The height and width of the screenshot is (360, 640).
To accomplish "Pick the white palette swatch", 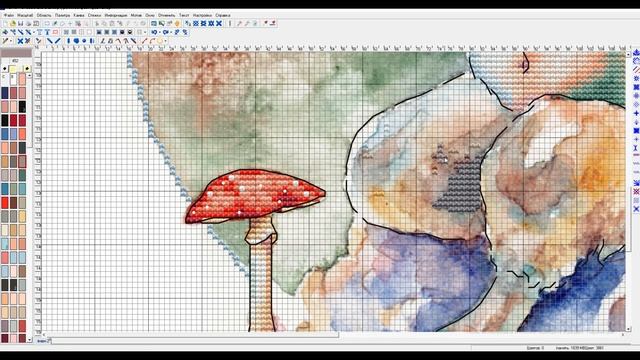I will 13,79.
